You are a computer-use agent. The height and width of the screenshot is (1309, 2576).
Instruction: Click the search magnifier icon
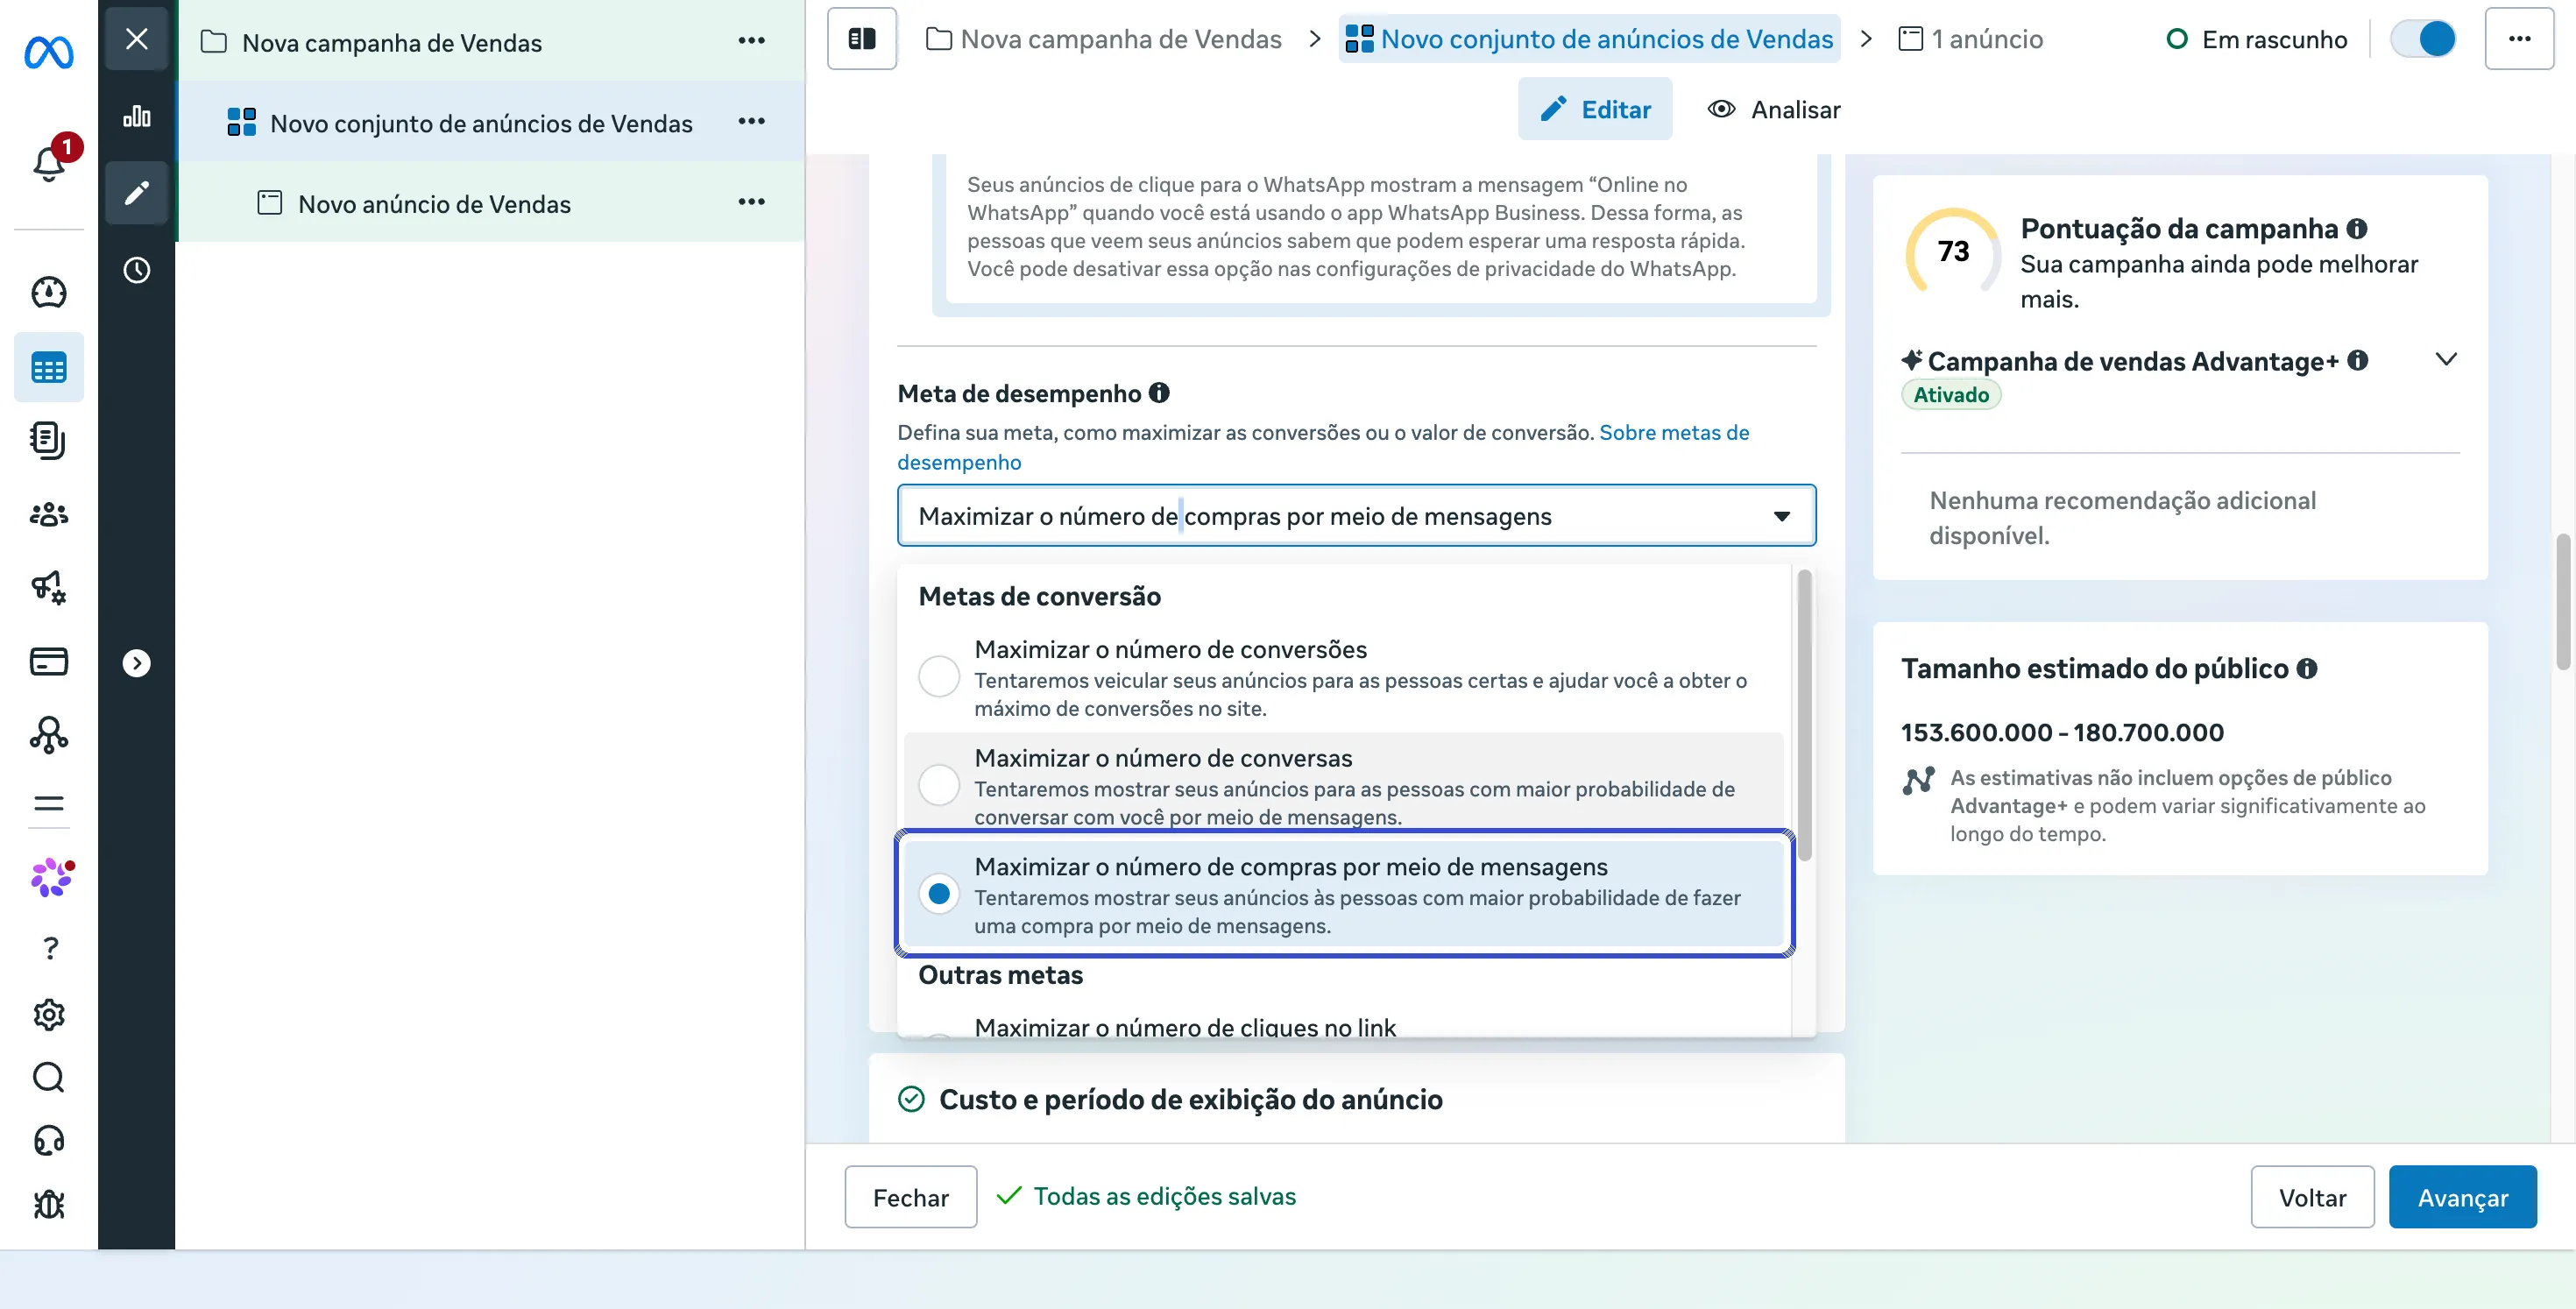pos(49,1077)
